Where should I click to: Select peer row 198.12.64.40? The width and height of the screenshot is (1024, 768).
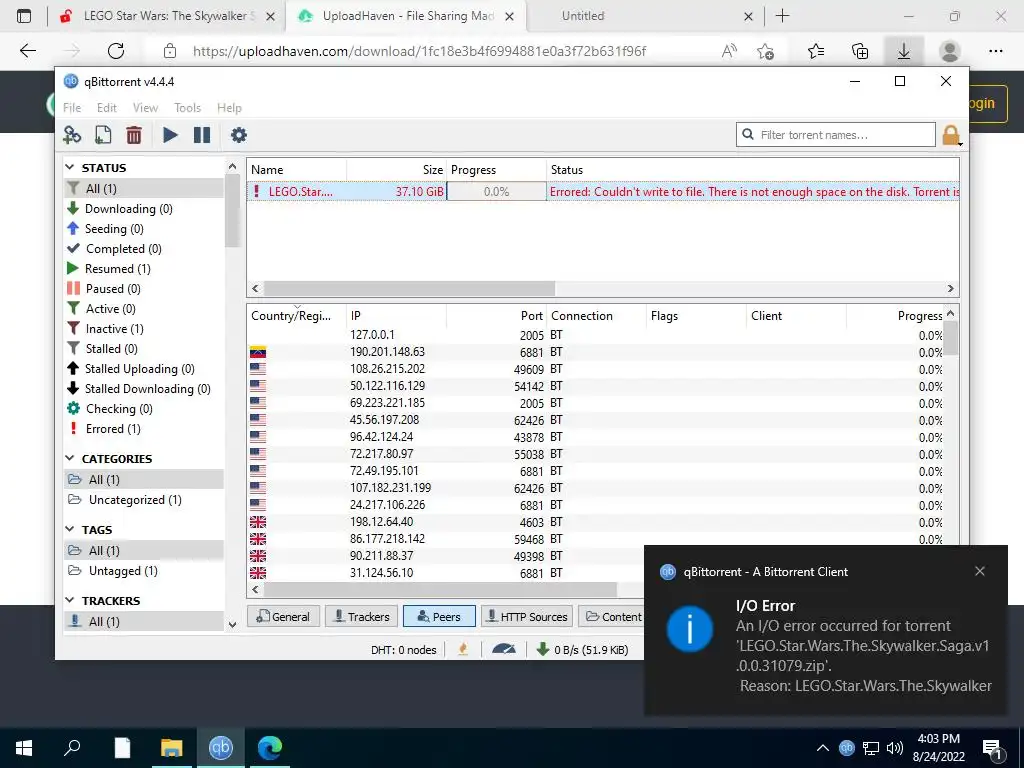pos(595,522)
